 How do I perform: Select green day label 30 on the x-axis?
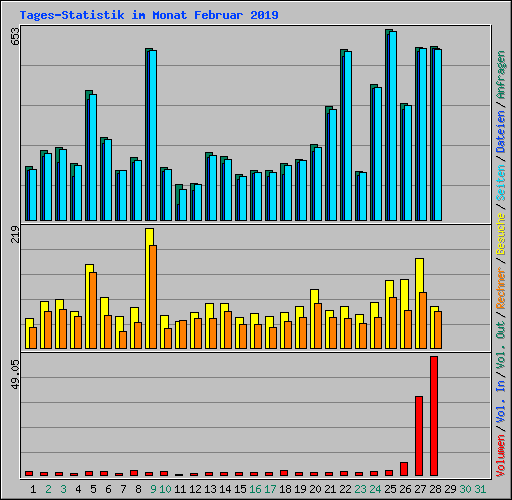coord(465,489)
